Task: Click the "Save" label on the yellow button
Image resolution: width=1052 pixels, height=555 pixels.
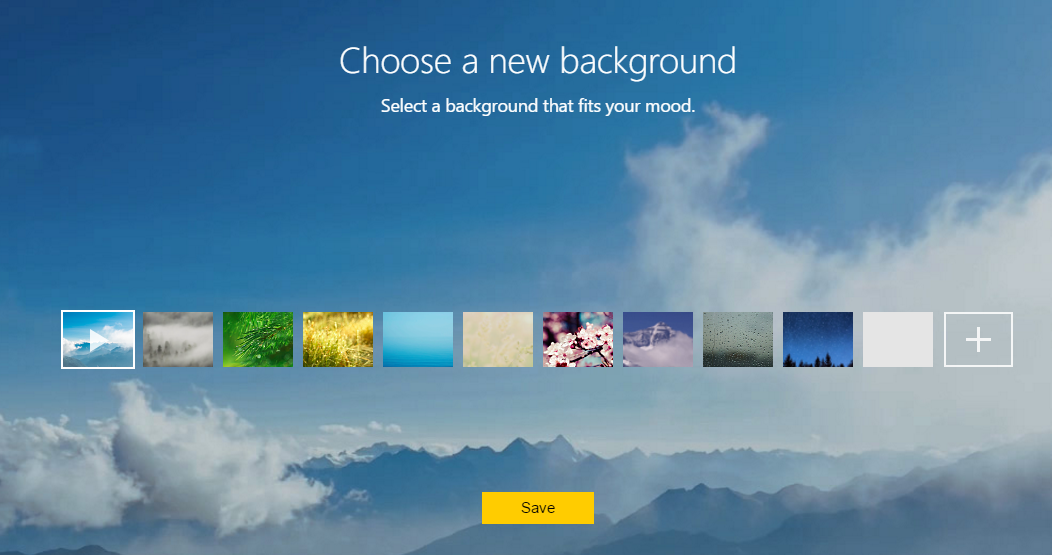Action: [537, 508]
